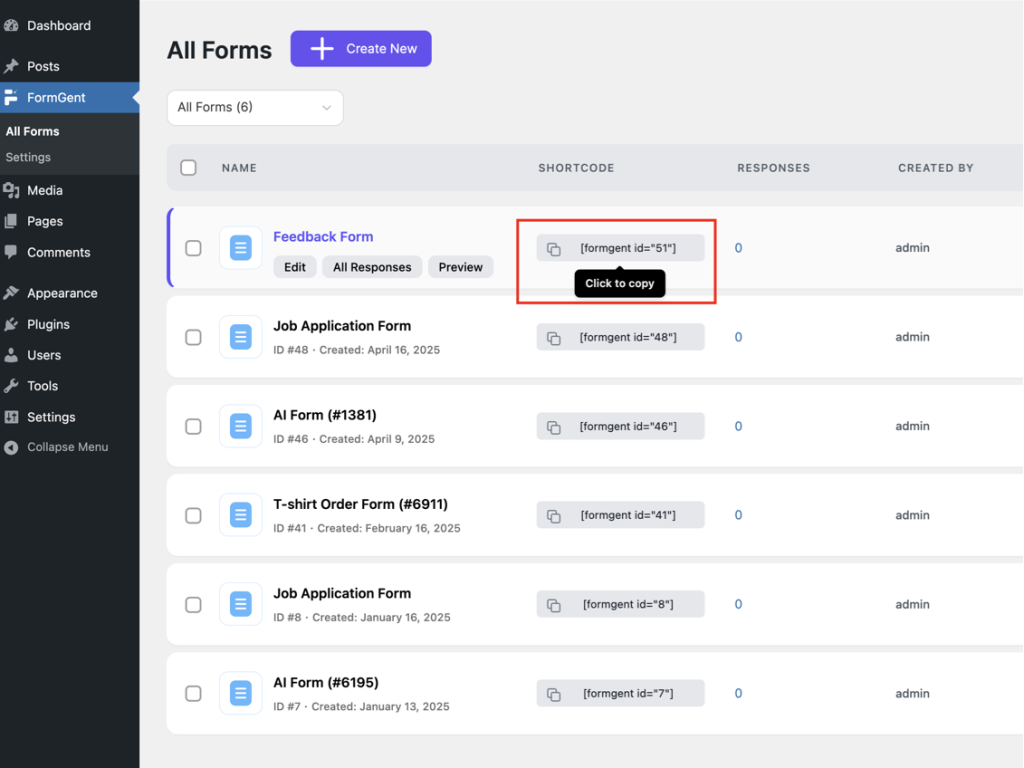Viewport: 1024px width, 768px height.
Task: Click the Collapse Menu arrow icon
Action: [x=11, y=447]
